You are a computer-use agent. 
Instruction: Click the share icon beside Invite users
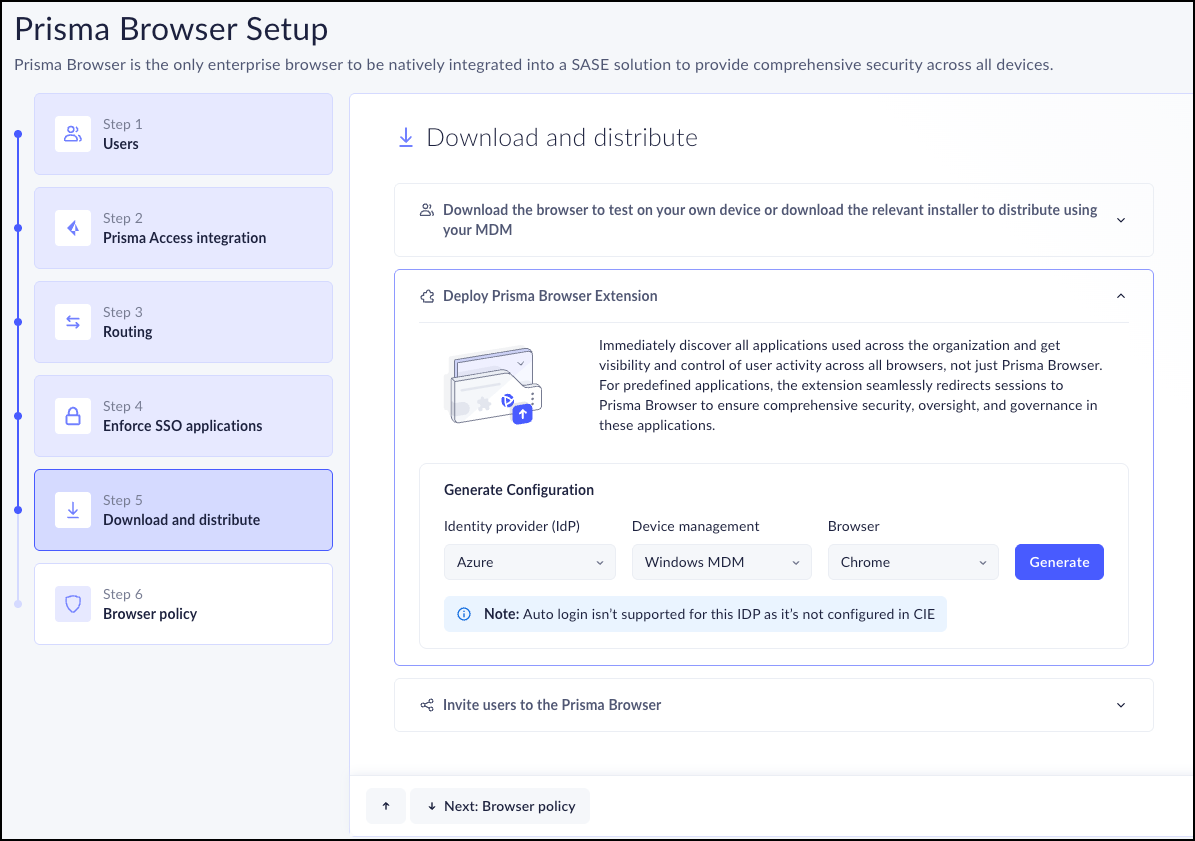click(428, 705)
